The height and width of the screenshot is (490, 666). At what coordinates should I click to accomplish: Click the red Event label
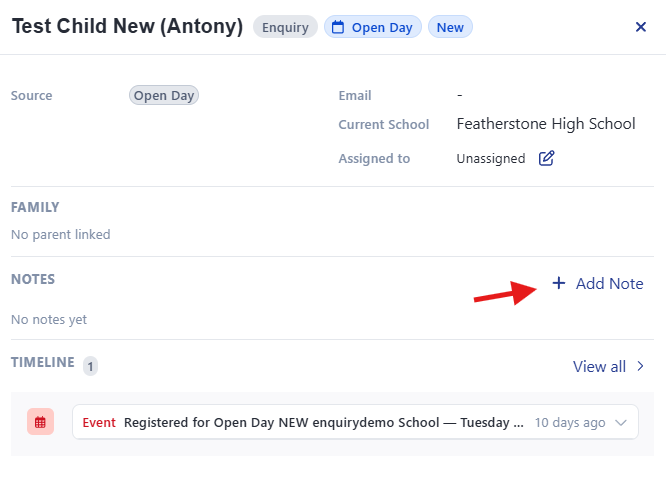pos(99,422)
